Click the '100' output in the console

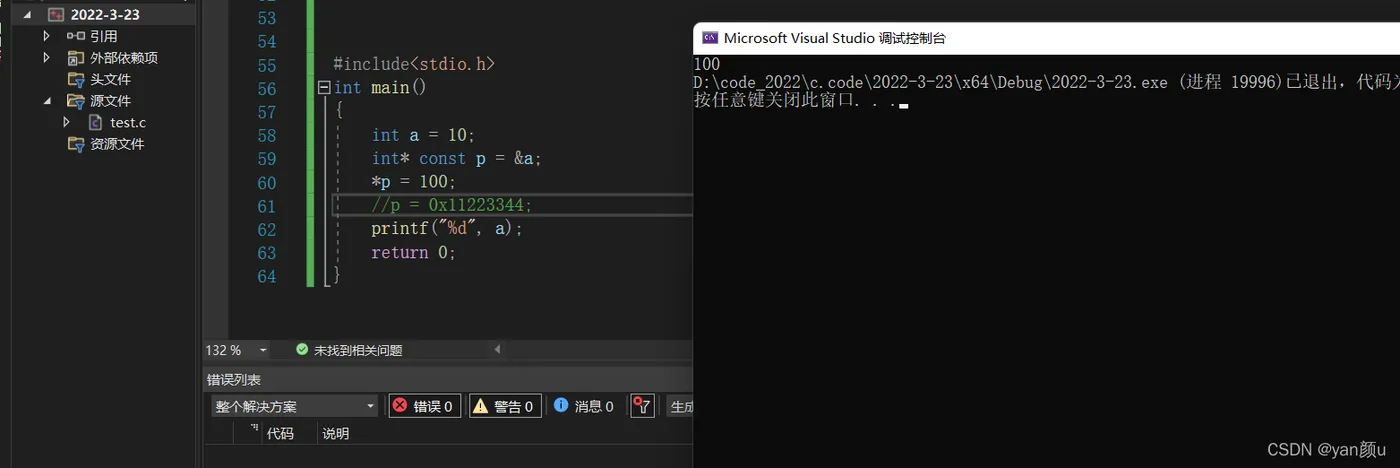(x=706, y=64)
